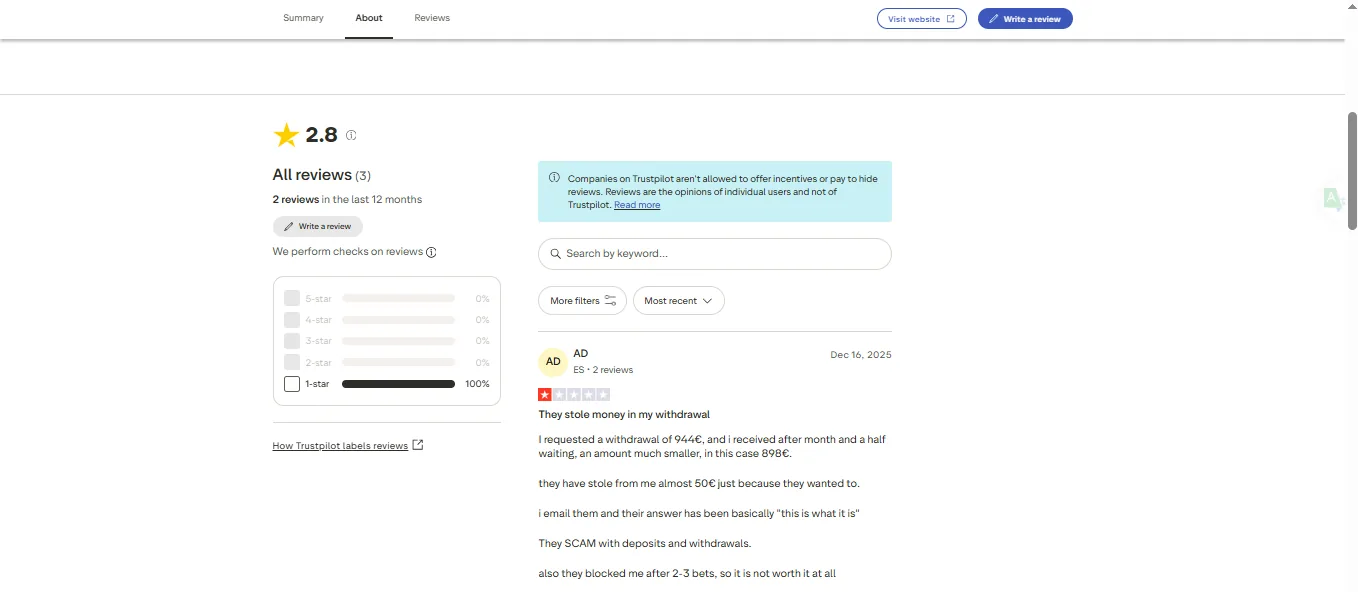Click external link icon after labels reviews
Screen dimensions: 1358x592
click(418, 445)
